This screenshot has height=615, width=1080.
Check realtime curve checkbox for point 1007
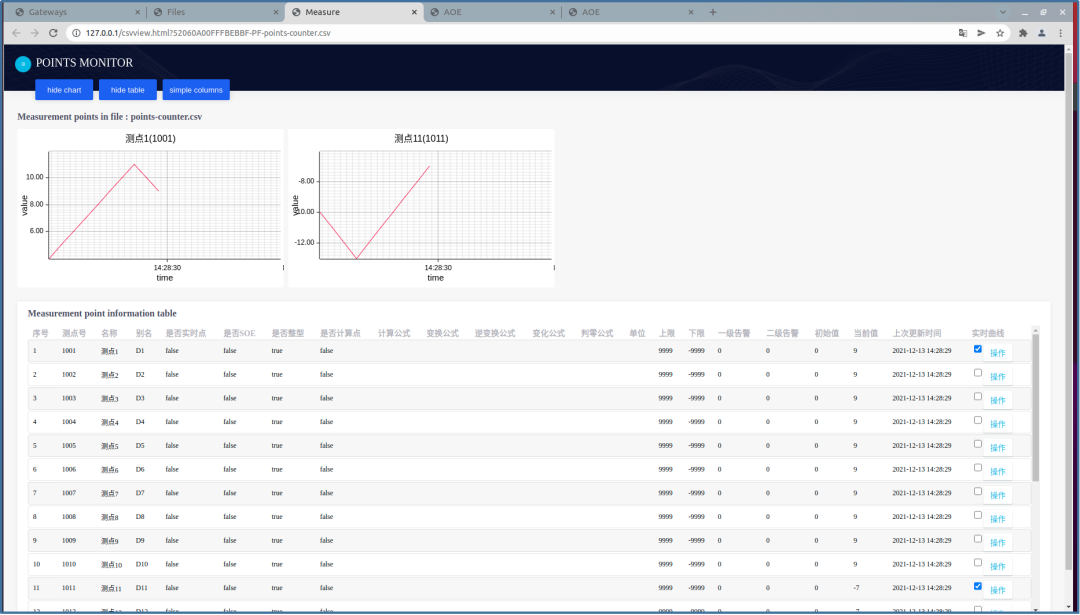977,492
